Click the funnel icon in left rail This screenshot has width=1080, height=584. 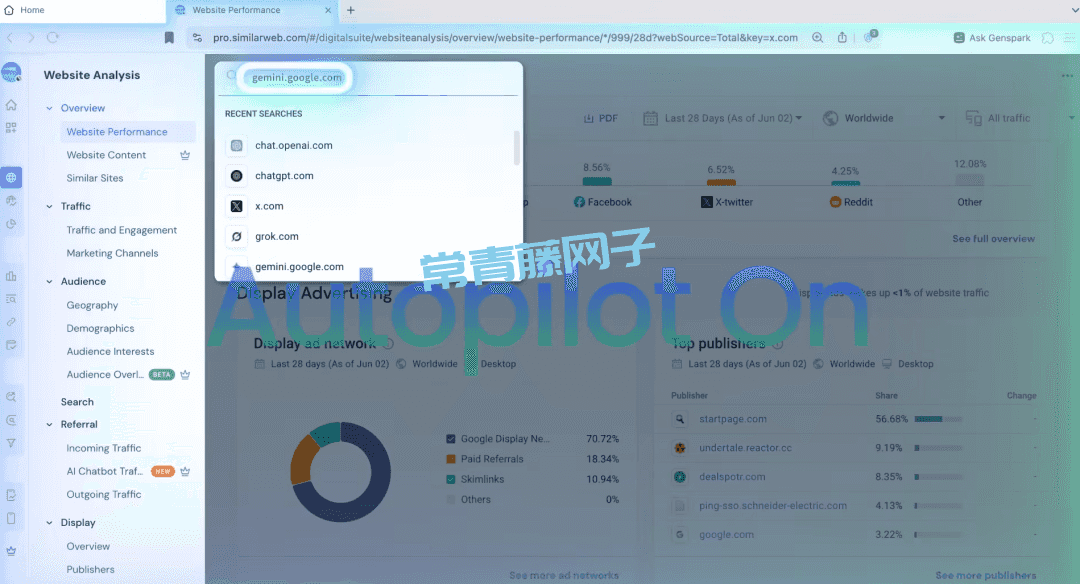tap(11, 443)
